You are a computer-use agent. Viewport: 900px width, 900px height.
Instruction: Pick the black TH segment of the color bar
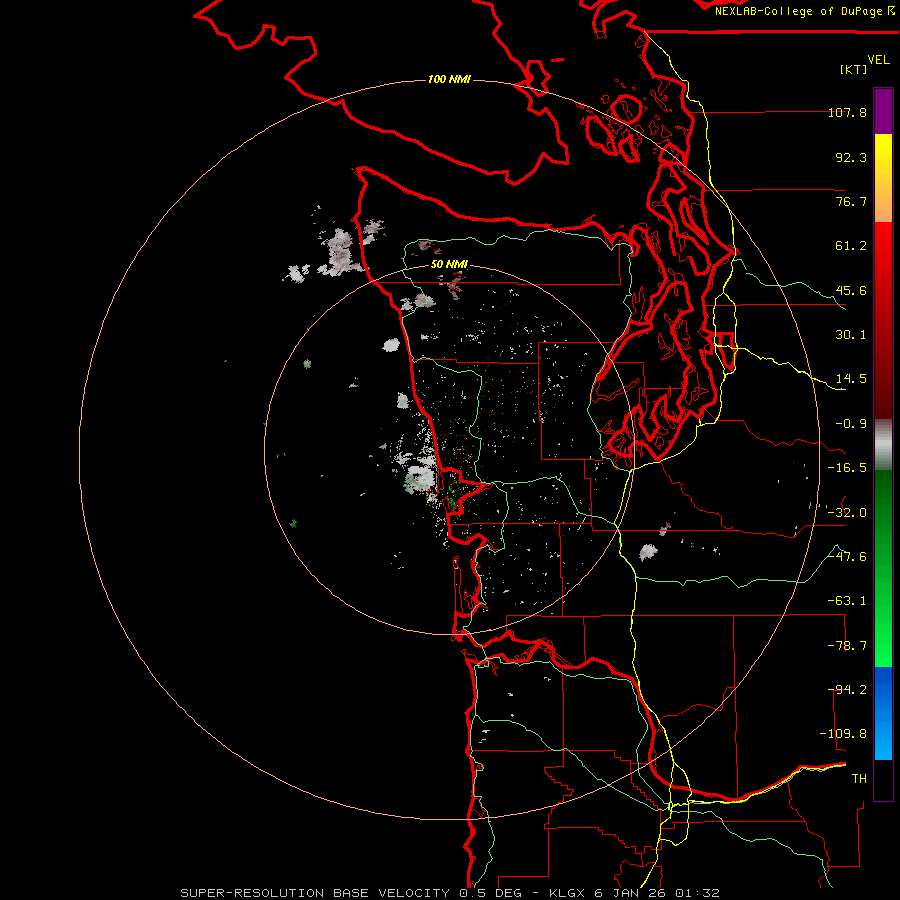883,780
